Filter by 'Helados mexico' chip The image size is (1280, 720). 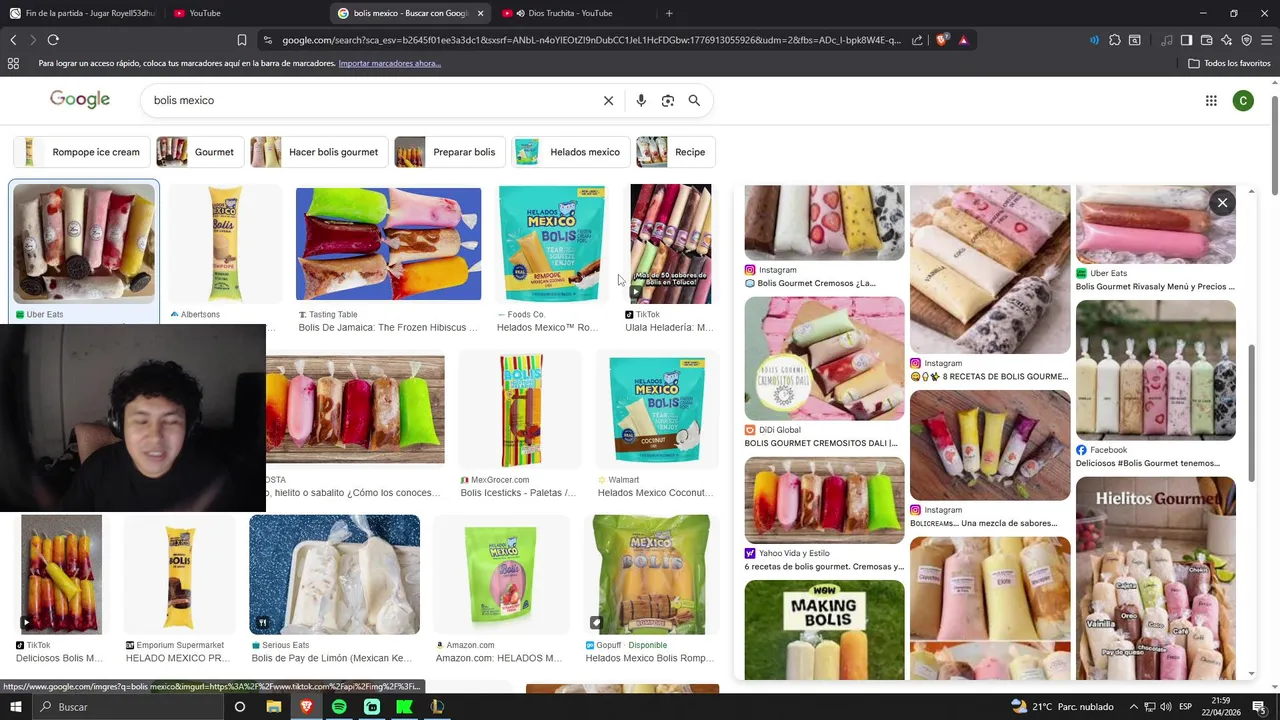(571, 152)
